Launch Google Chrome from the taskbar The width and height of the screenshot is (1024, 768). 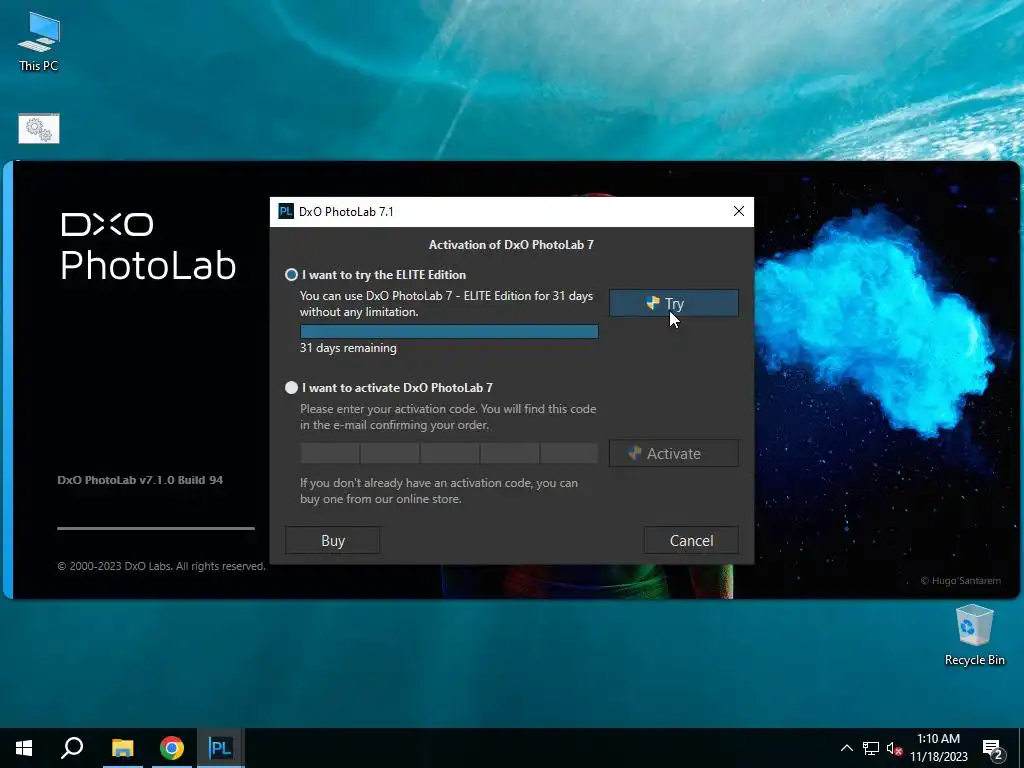coord(171,748)
